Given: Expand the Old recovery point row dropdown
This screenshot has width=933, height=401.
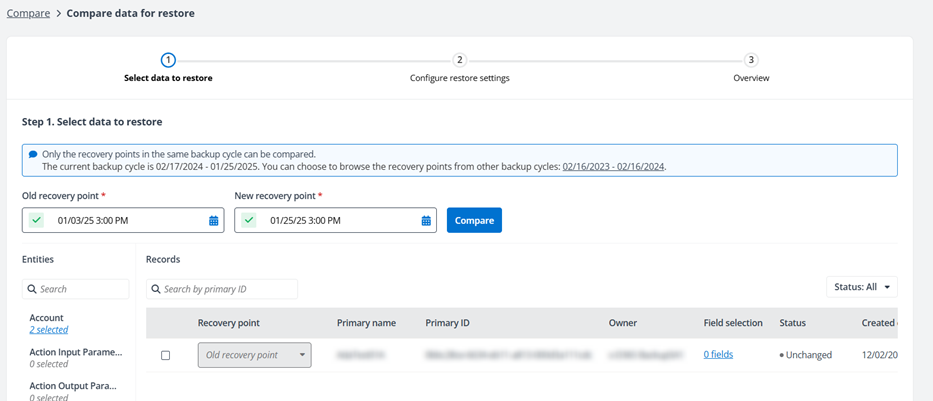Looking at the screenshot, I should (x=255, y=355).
